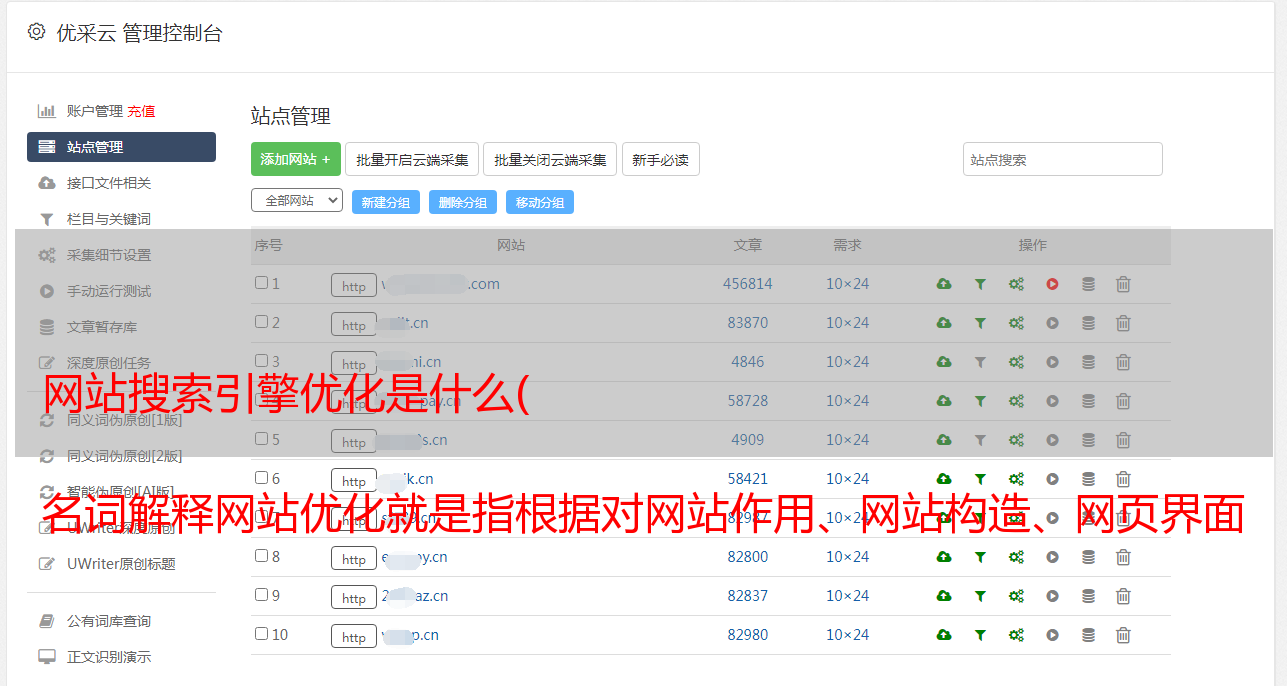Open 栏目与关键词 in the sidebar
This screenshot has width=1287, height=686.
click(108, 219)
